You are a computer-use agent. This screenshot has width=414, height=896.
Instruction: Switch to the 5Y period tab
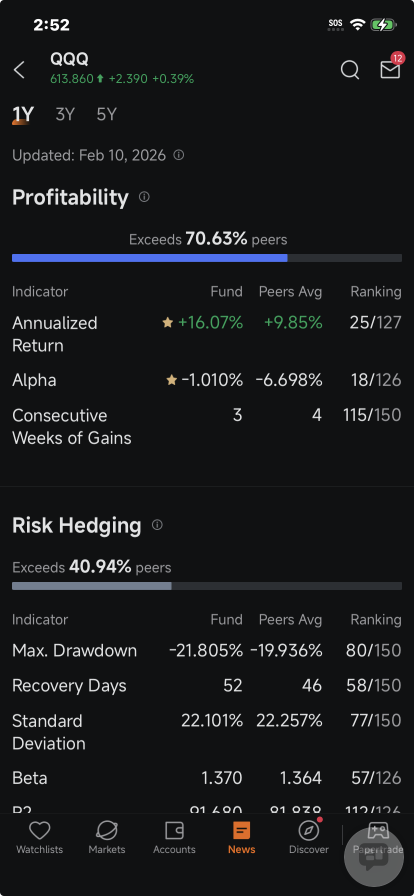(x=106, y=115)
